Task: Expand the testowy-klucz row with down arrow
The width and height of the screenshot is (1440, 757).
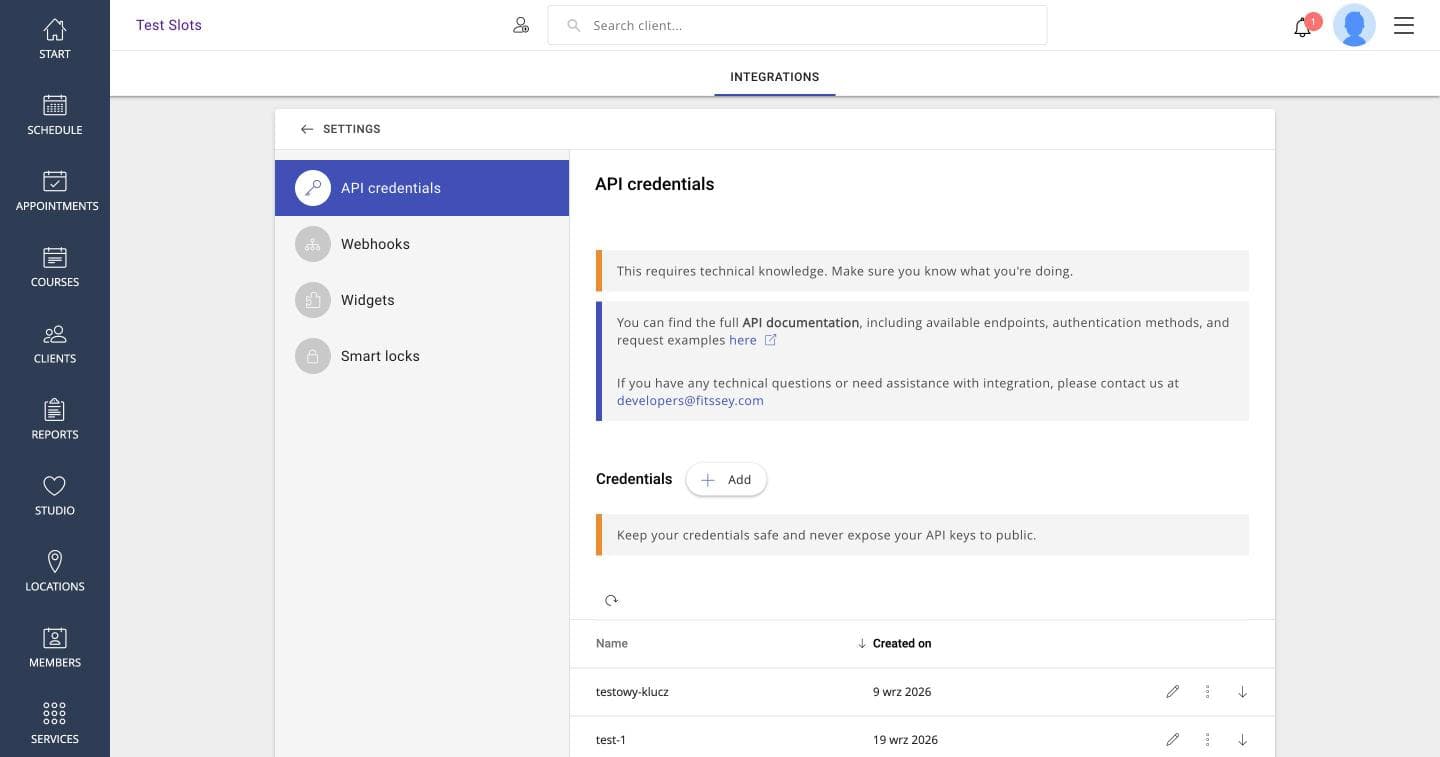Action: click(1242, 692)
